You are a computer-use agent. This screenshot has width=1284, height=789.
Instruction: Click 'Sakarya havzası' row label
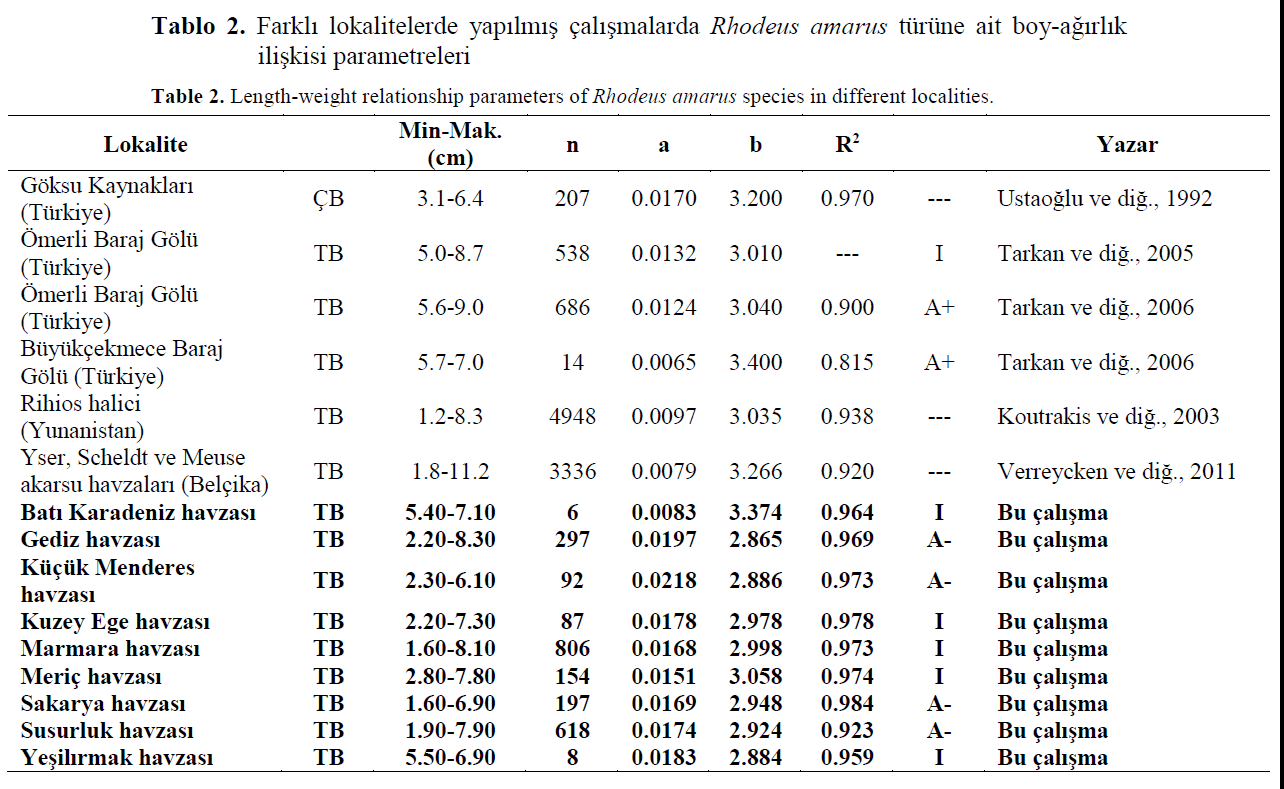[104, 704]
